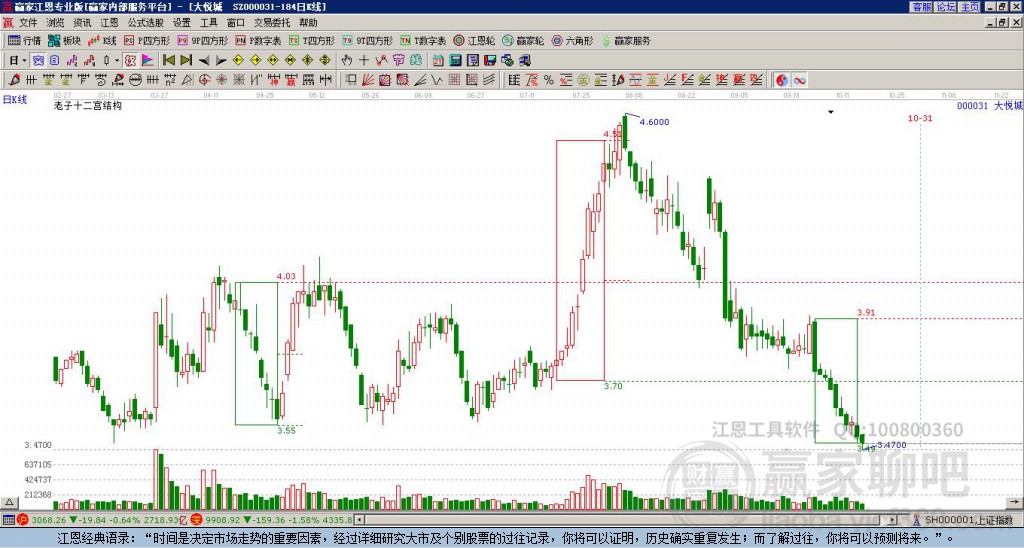Screen dimensions: 1024x548
Task: Switch to the K线 chart view
Action: point(102,40)
